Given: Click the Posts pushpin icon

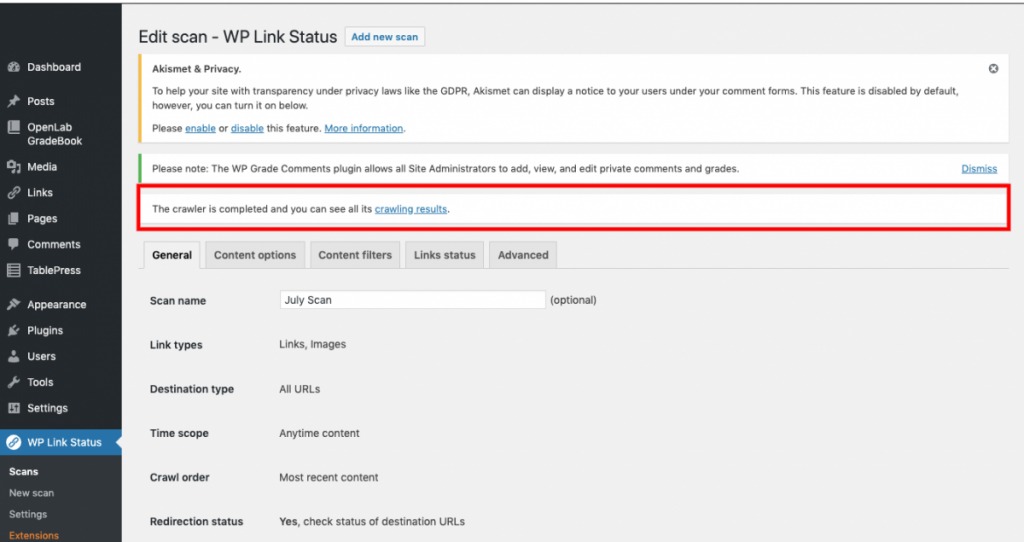Looking at the screenshot, I should point(13,101).
